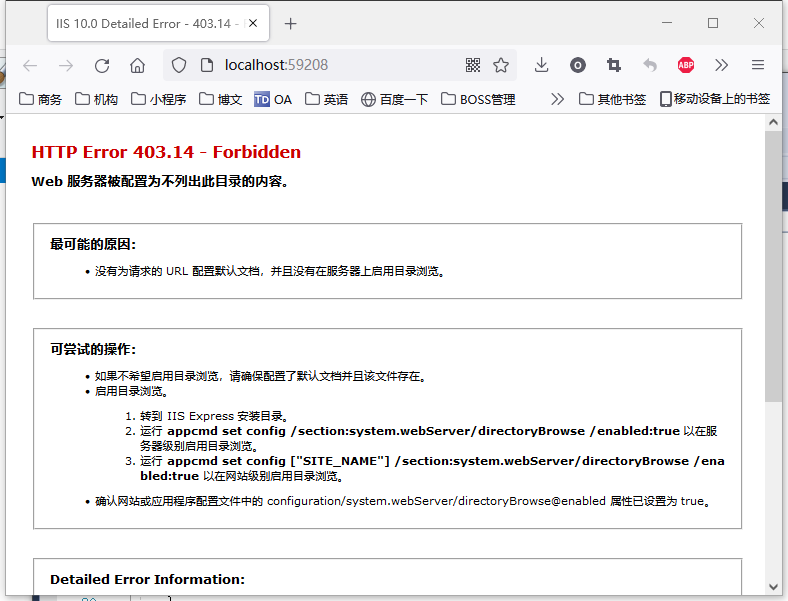The width and height of the screenshot is (788, 601).
Task: Minimize the browser window
Action: (667, 23)
